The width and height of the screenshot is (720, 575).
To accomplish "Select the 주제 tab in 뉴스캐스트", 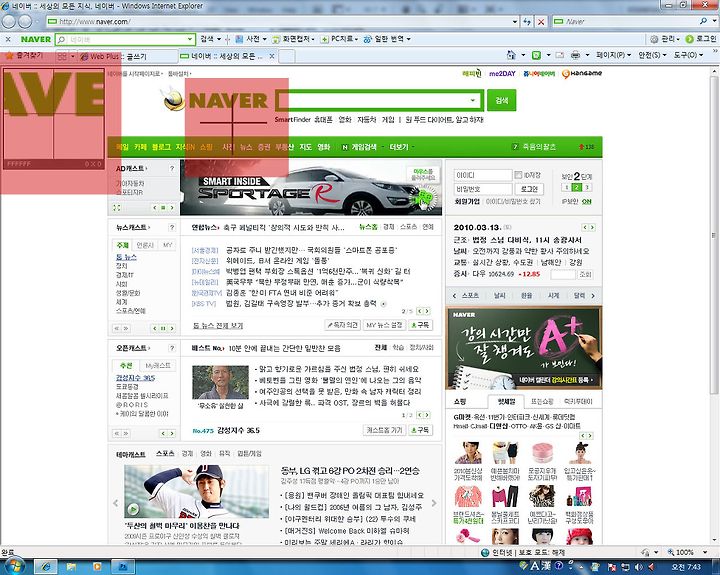I will tap(123, 245).
